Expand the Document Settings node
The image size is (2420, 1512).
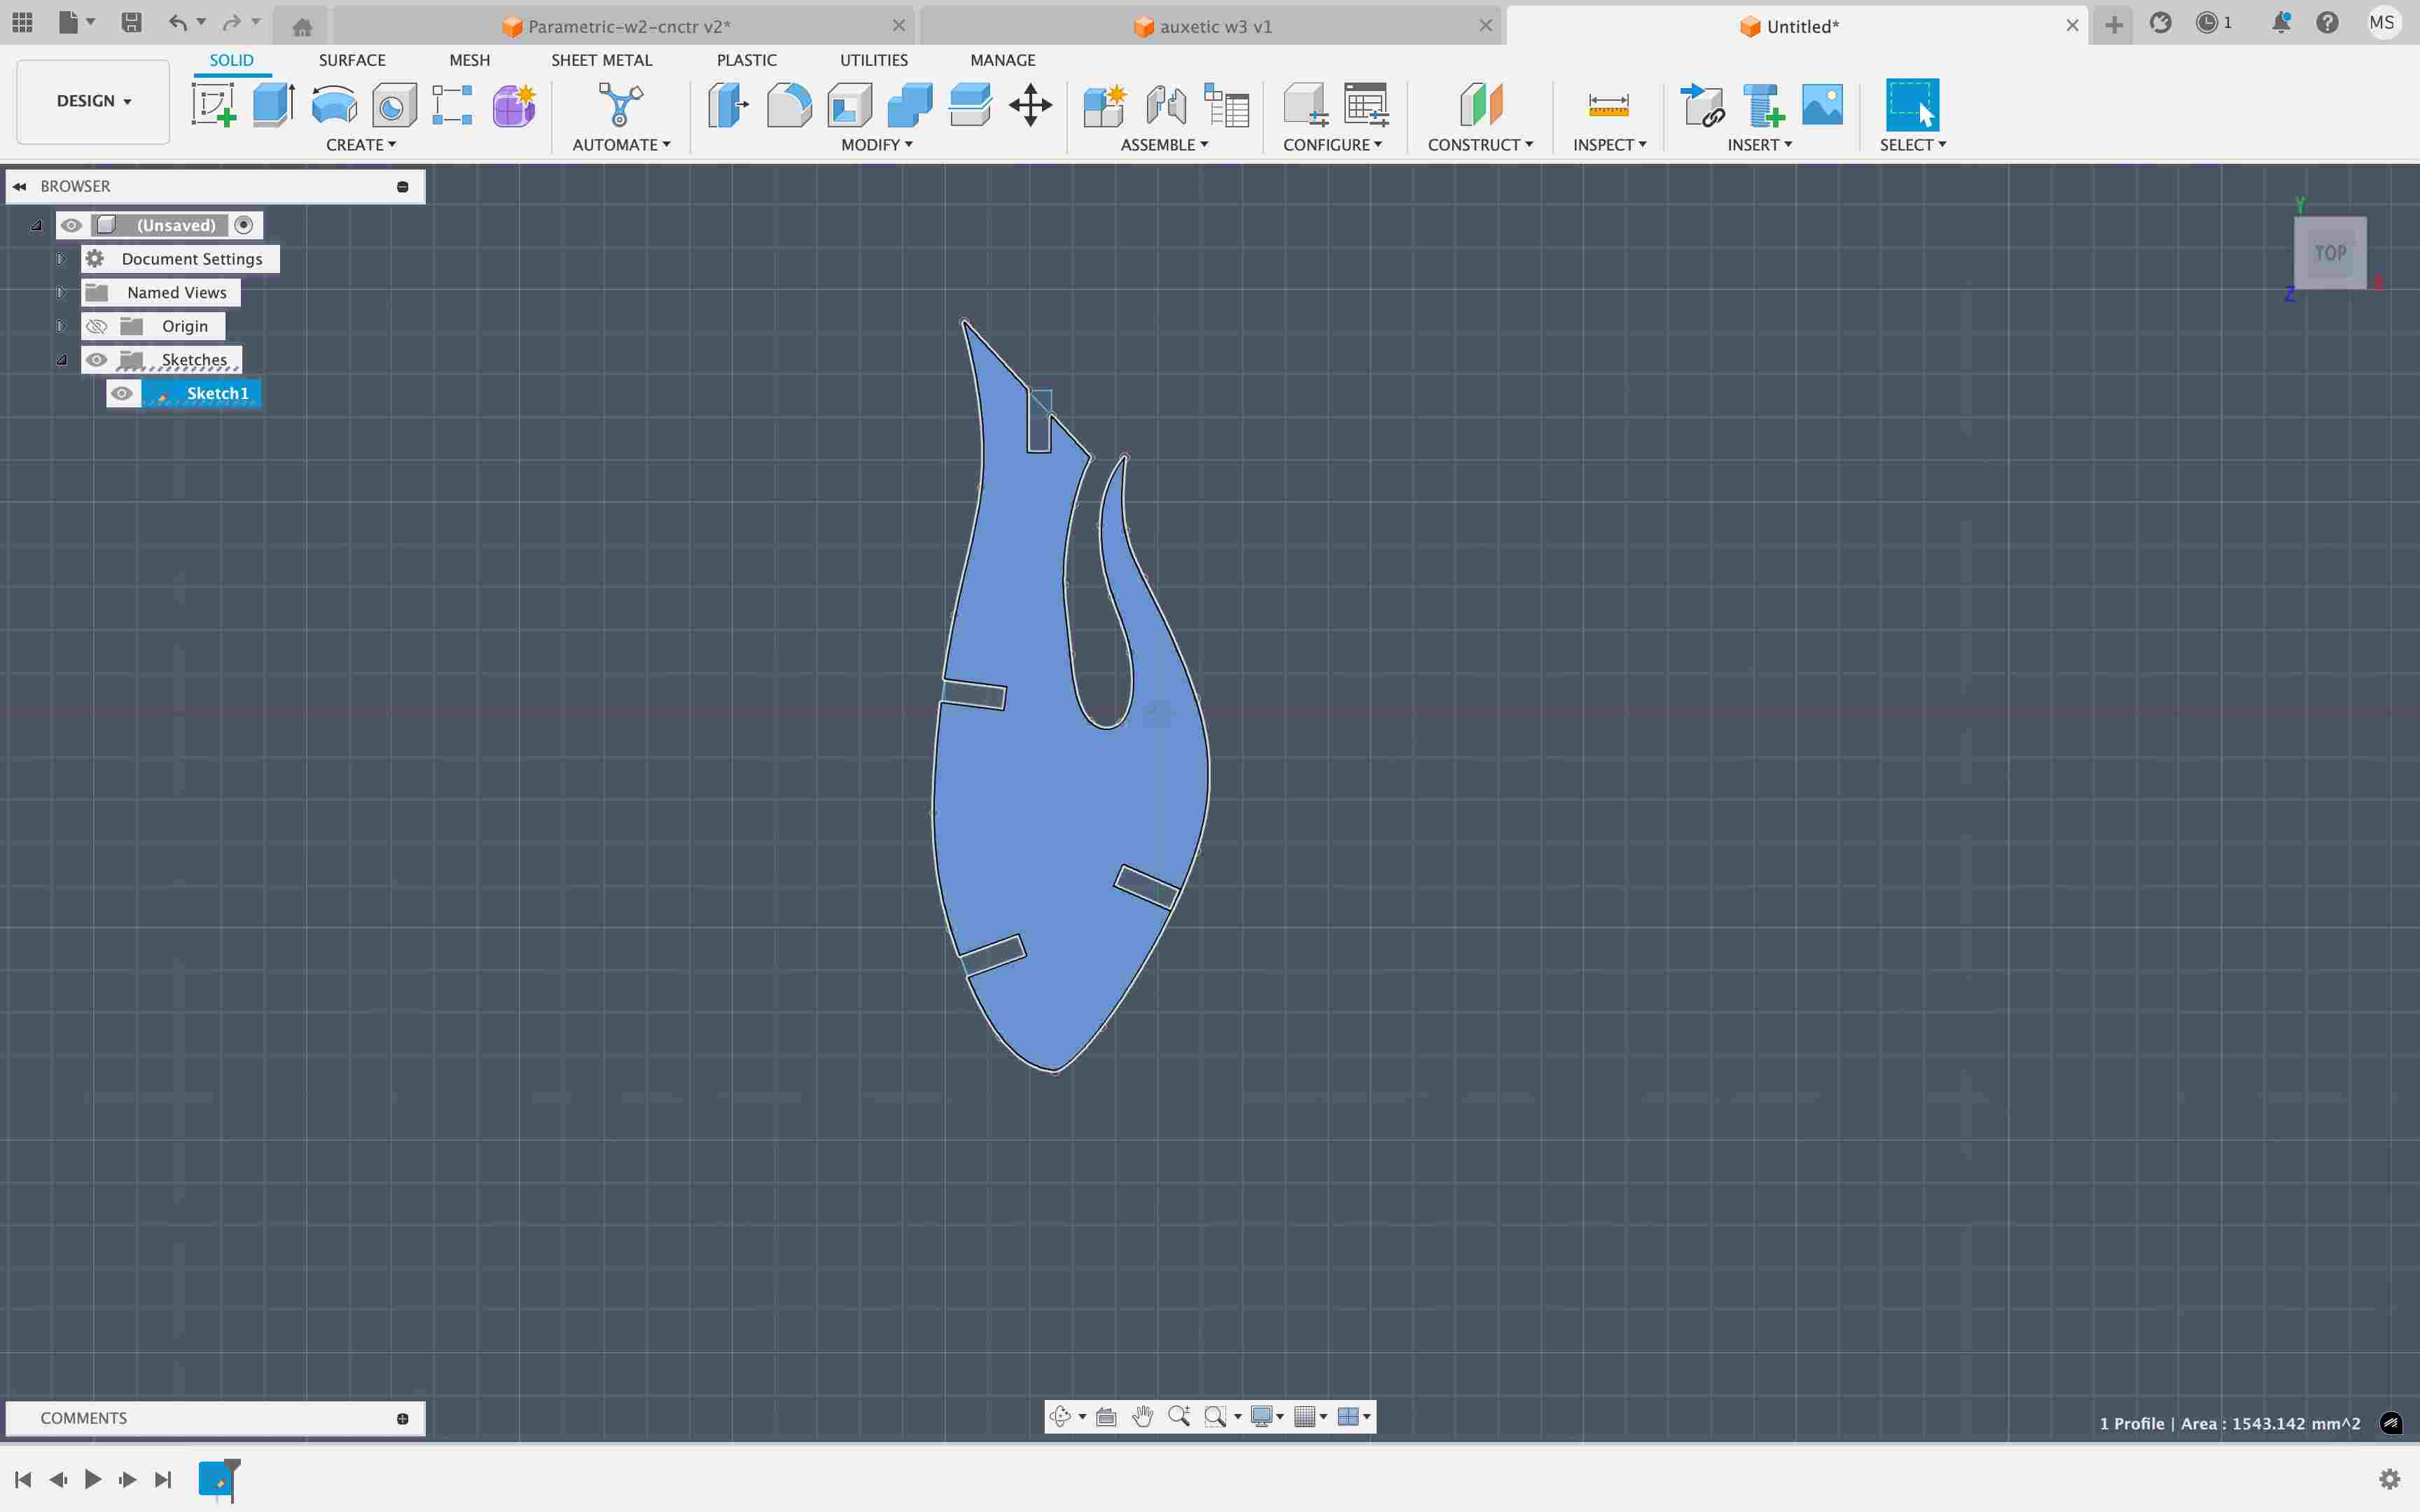(x=61, y=259)
